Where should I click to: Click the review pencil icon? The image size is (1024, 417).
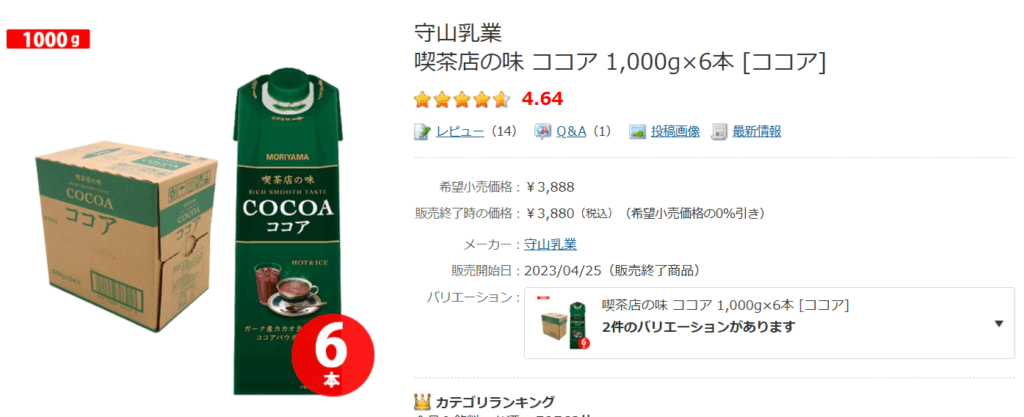click(423, 131)
